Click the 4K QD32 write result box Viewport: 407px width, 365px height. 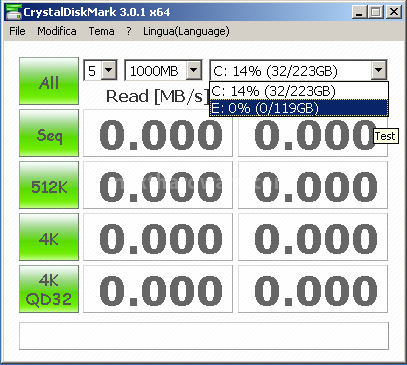313,289
